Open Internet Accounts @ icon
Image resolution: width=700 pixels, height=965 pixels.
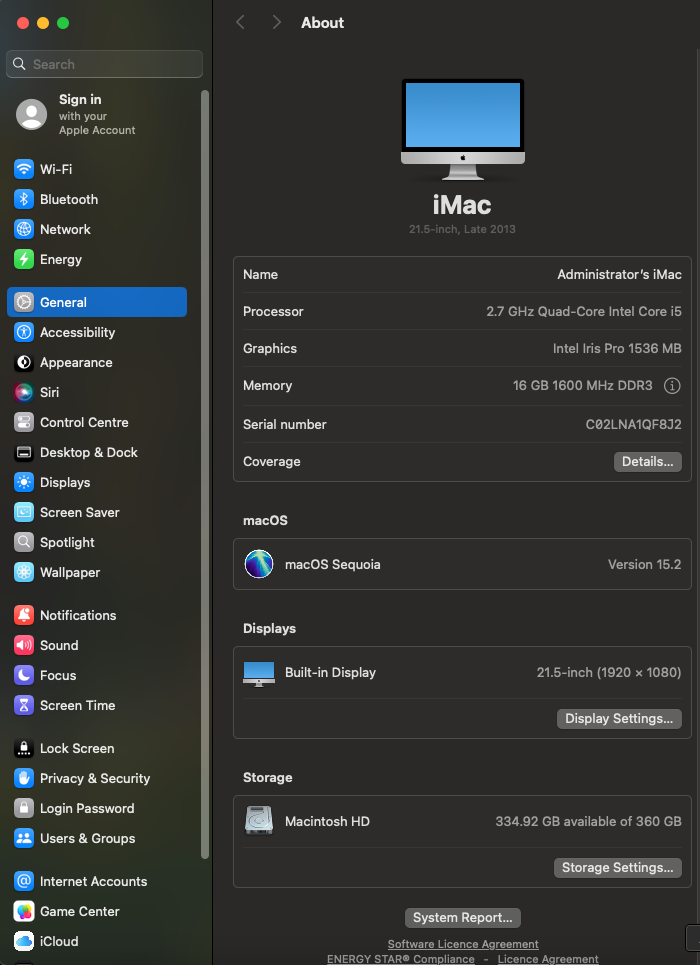tap(24, 881)
